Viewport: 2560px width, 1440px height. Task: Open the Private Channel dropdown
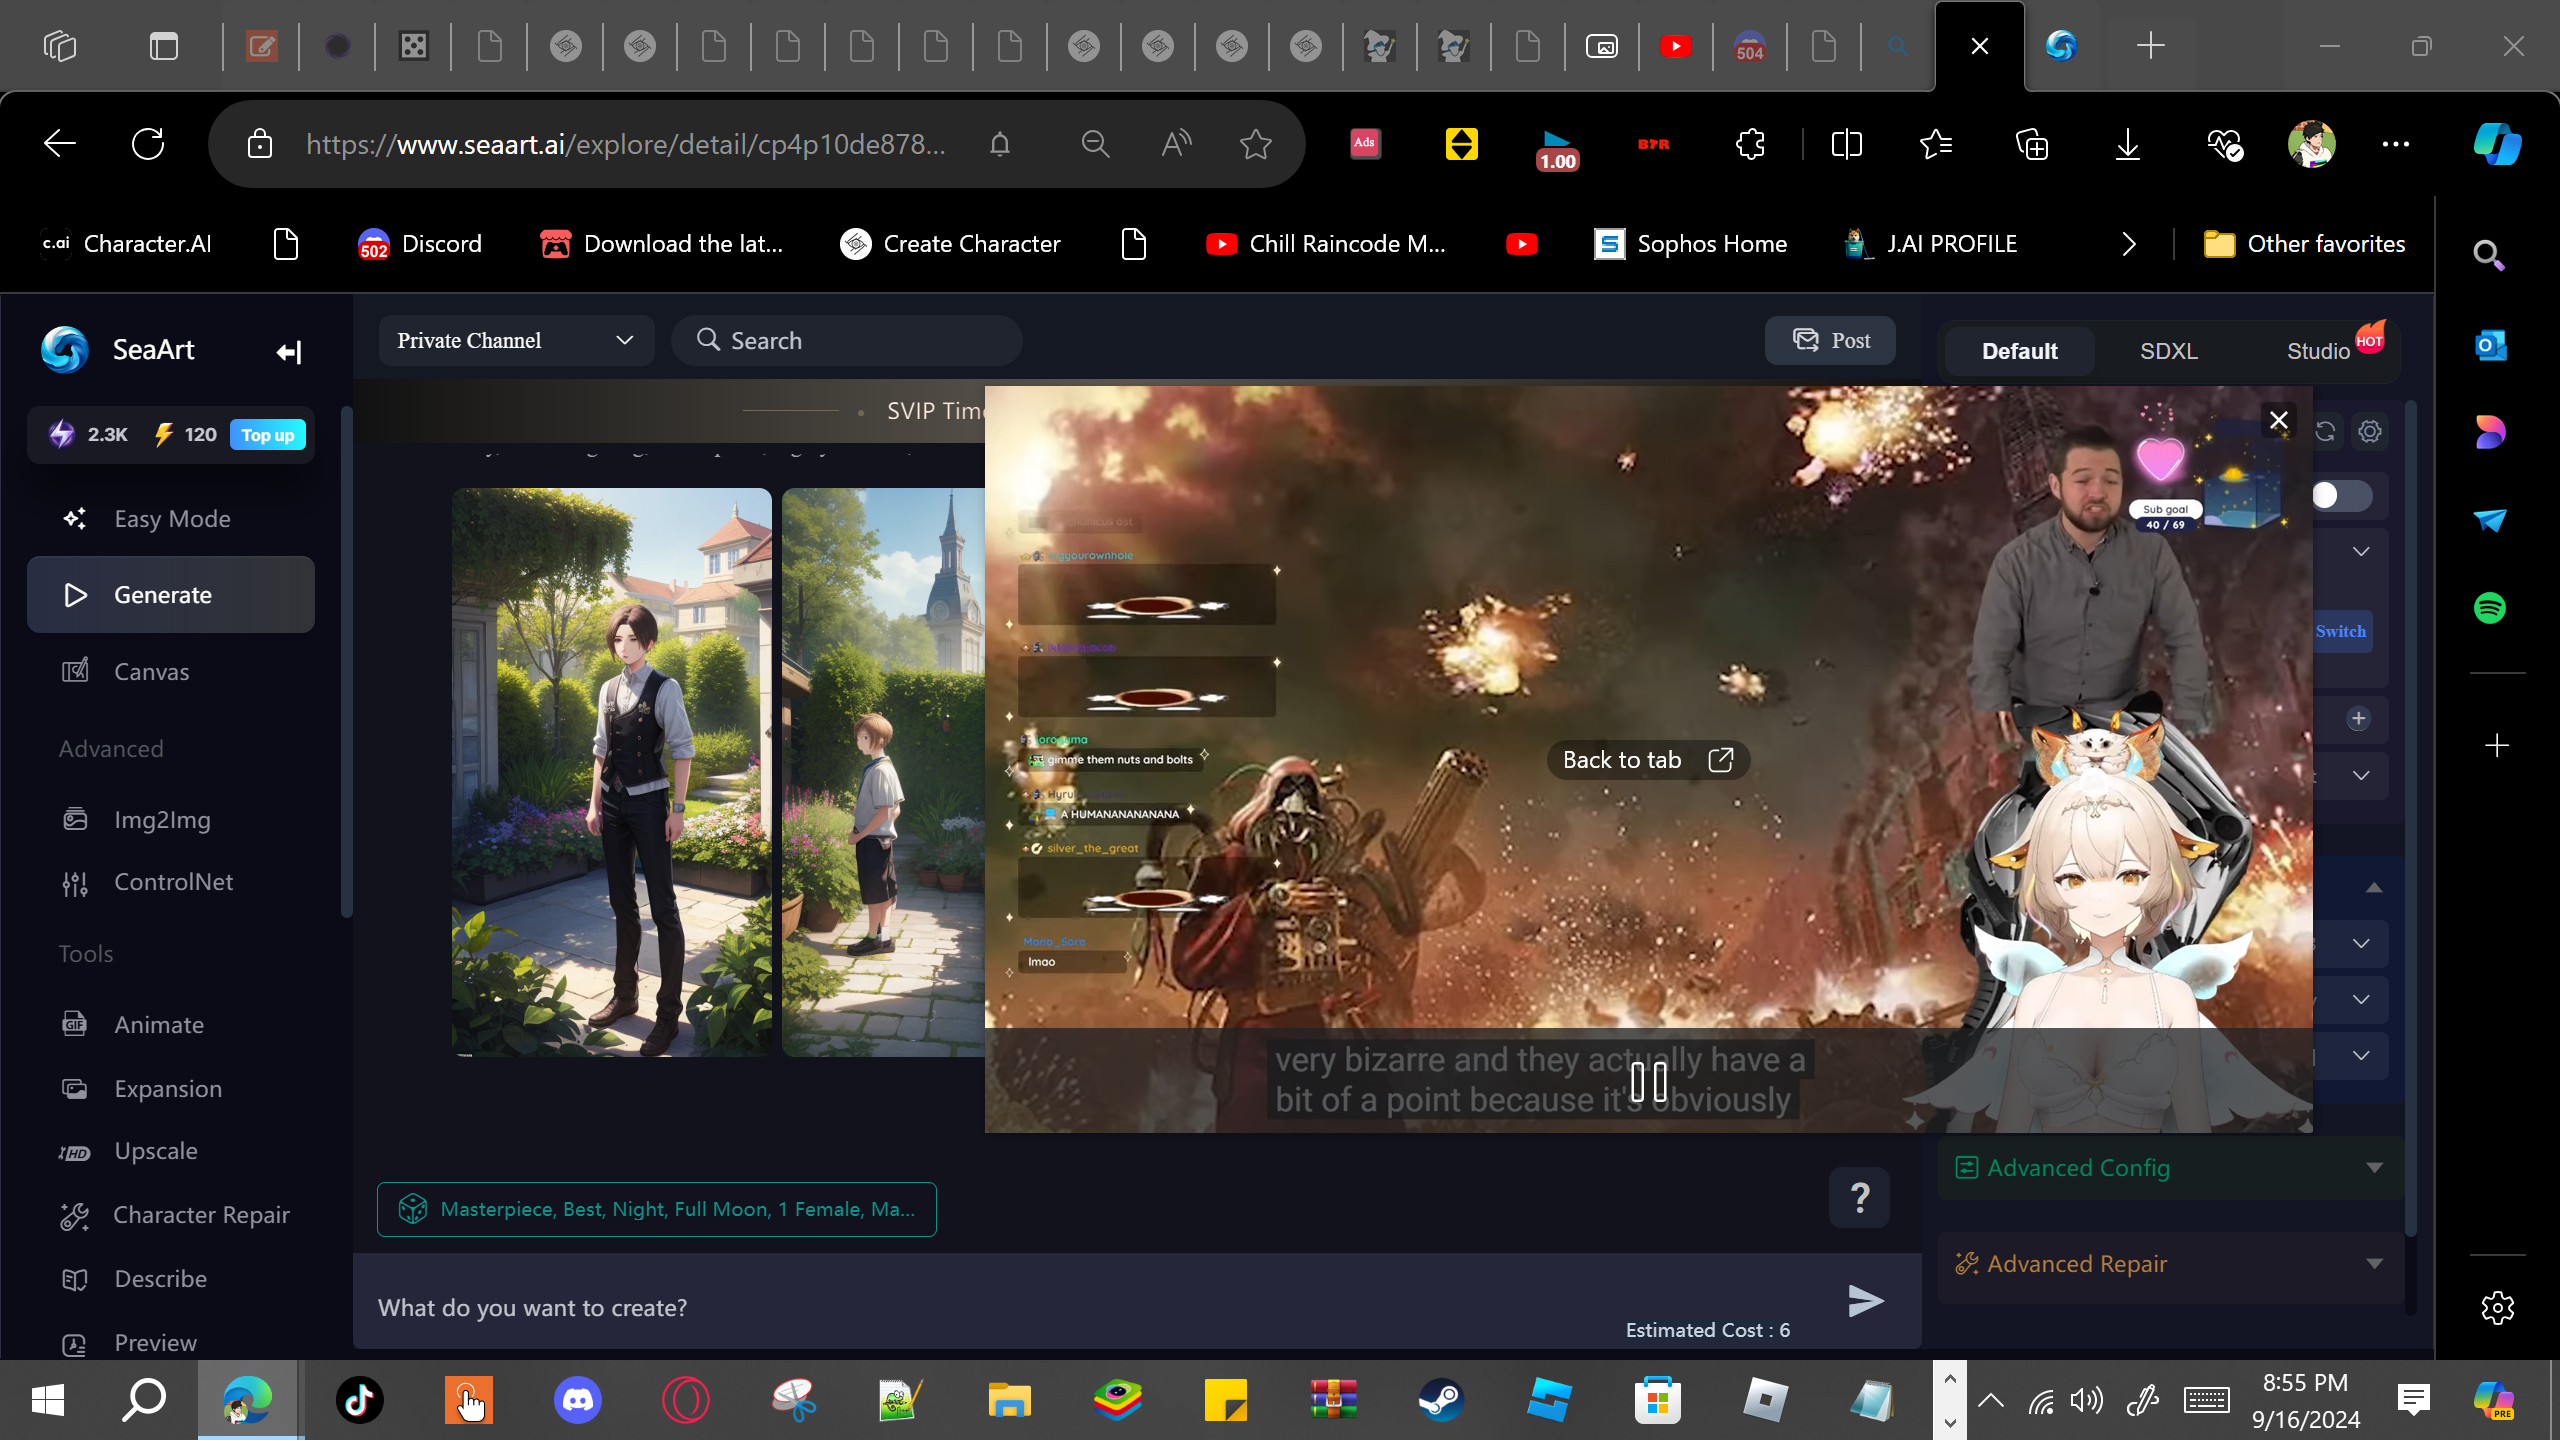516,341
